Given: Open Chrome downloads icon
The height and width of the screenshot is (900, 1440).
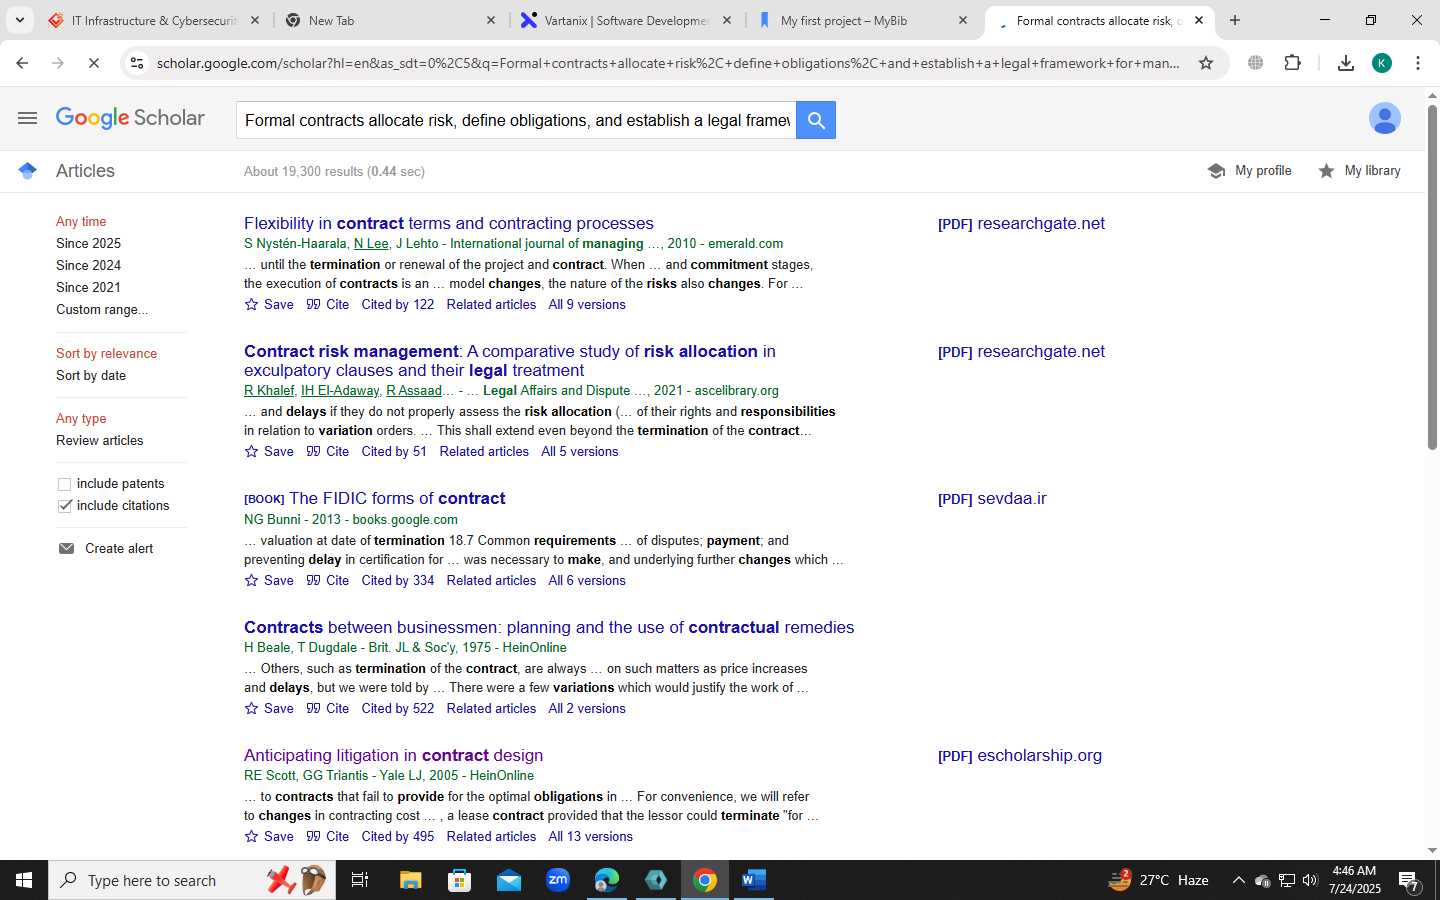Looking at the screenshot, I should 1345,63.
